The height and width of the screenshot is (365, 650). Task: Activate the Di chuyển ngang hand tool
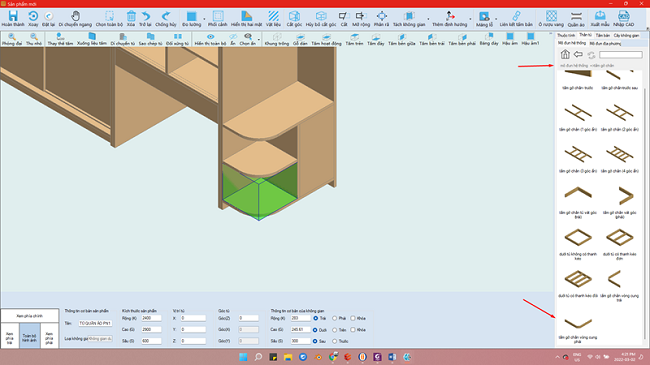click(x=75, y=19)
